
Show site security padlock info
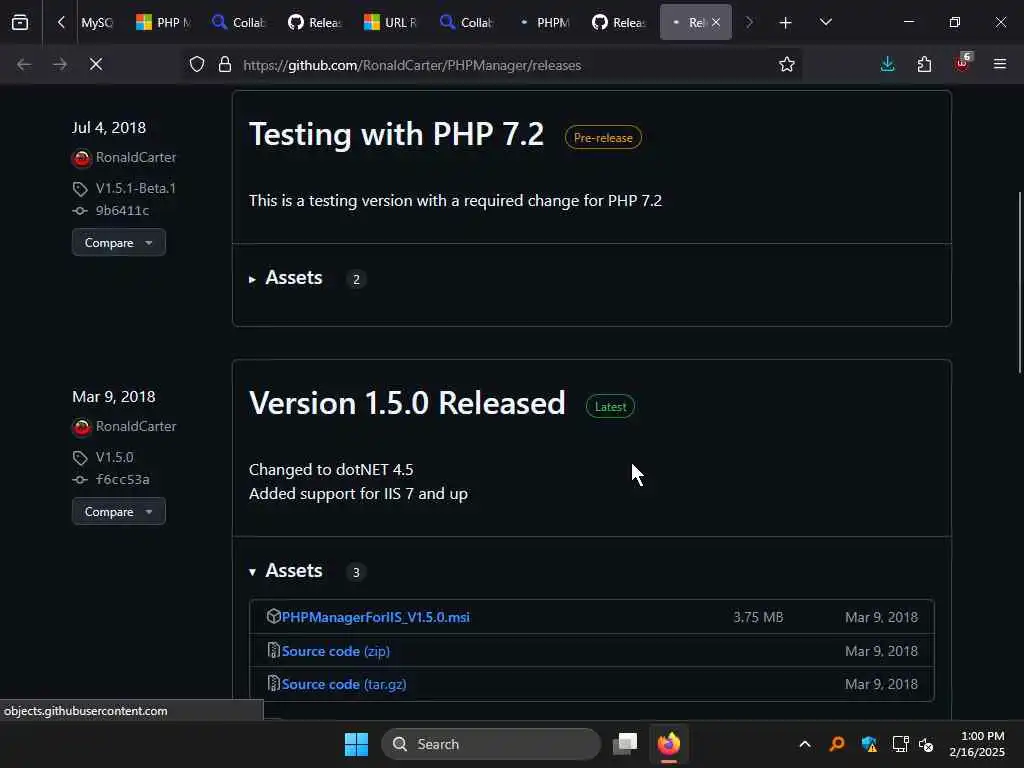coord(225,65)
